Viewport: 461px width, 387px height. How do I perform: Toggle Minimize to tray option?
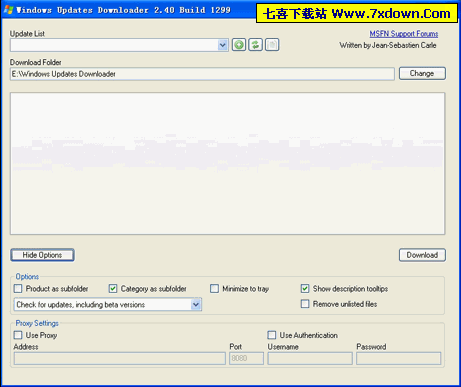(214, 288)
